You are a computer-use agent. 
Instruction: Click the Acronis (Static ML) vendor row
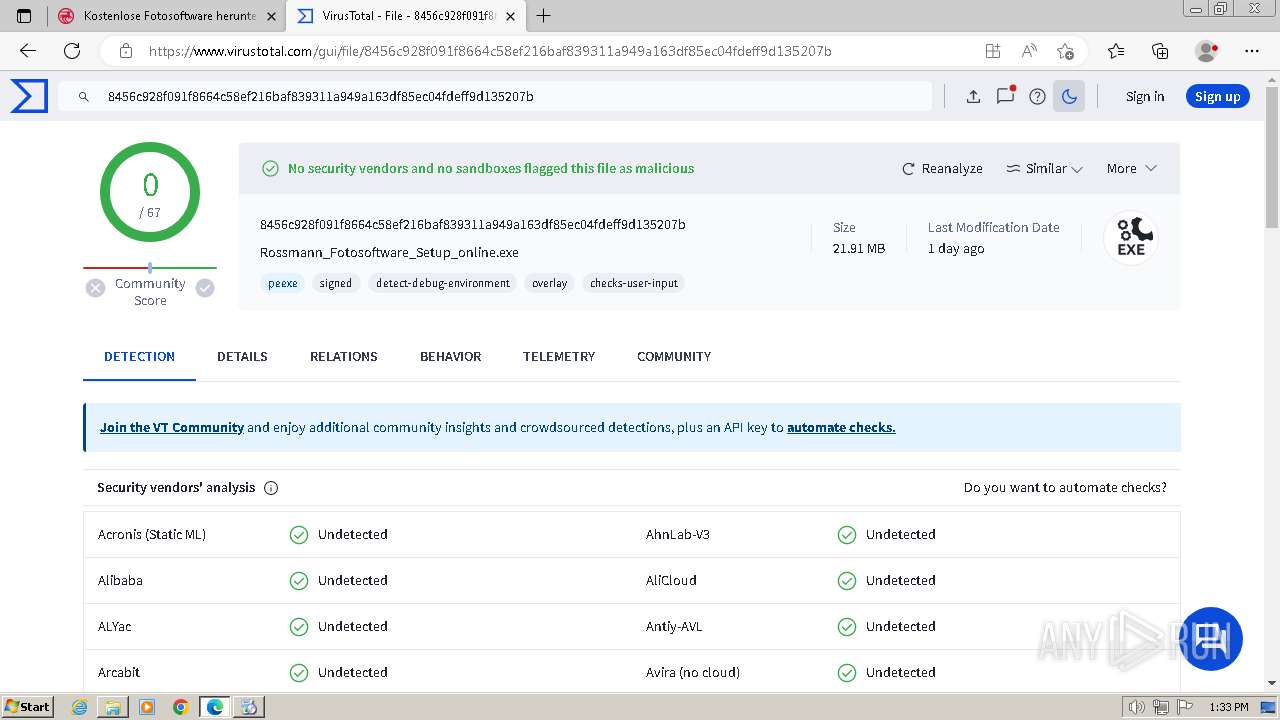357,534
